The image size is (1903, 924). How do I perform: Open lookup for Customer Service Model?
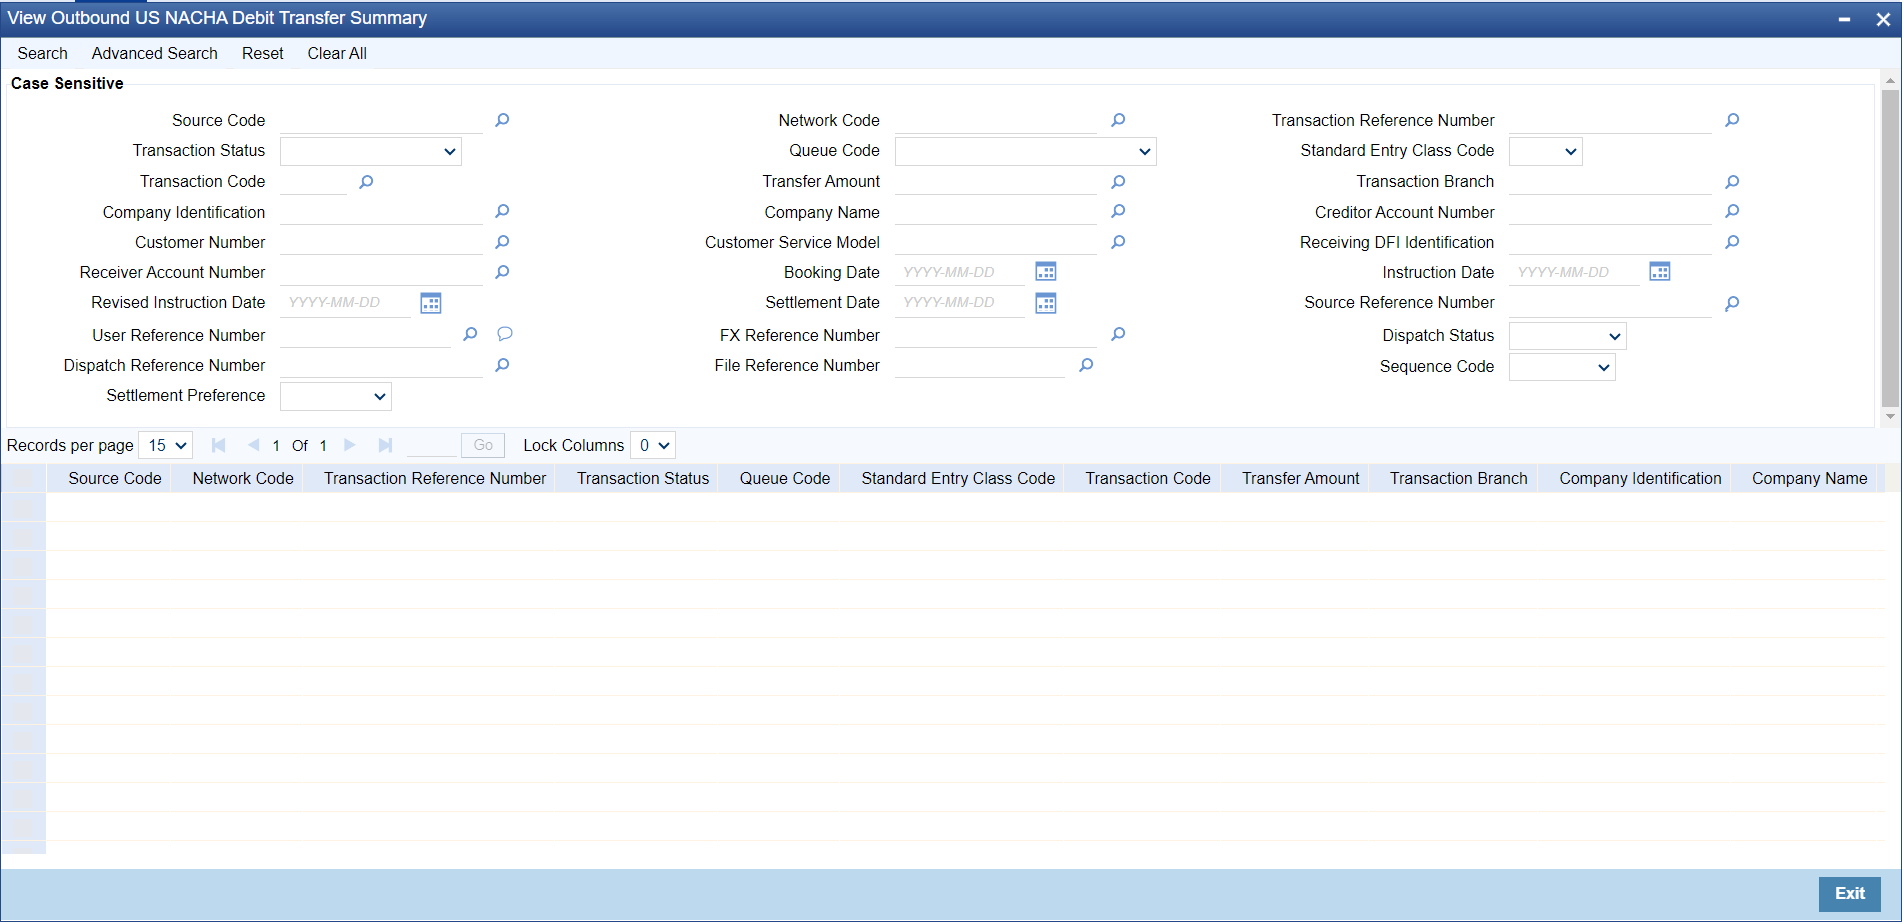tap(1118, 242)
